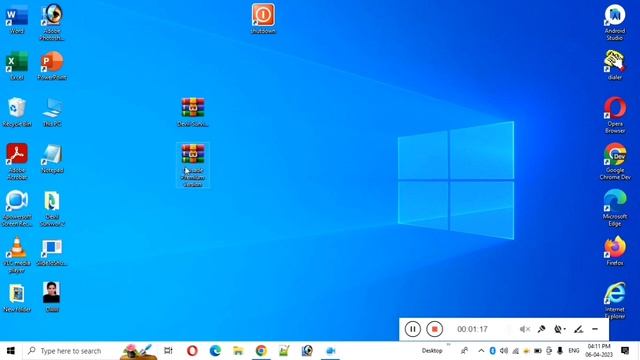Open Task View from the taskbar
Image resolution: width=640 pixels, height=360 pixels.
pyautogui.click(x=168, y=351)
